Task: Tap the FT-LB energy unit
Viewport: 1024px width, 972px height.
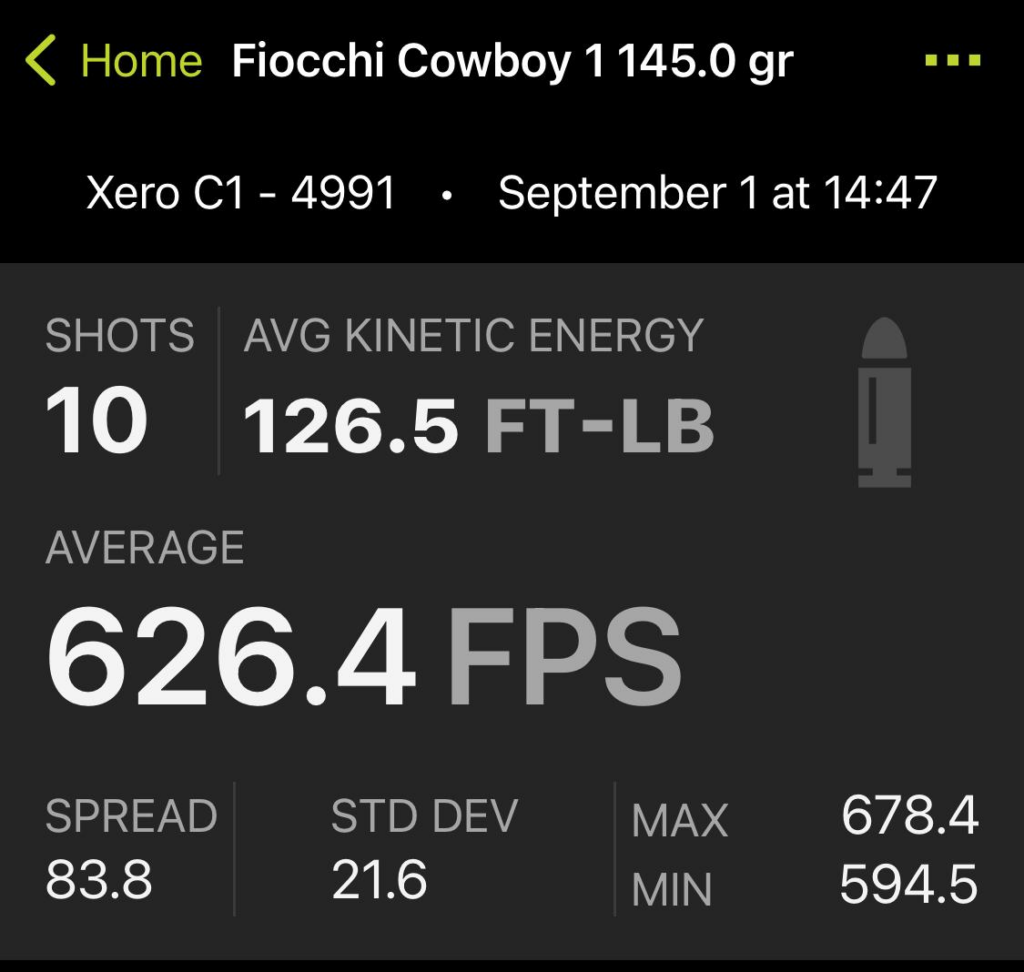Action: (599, 425)
